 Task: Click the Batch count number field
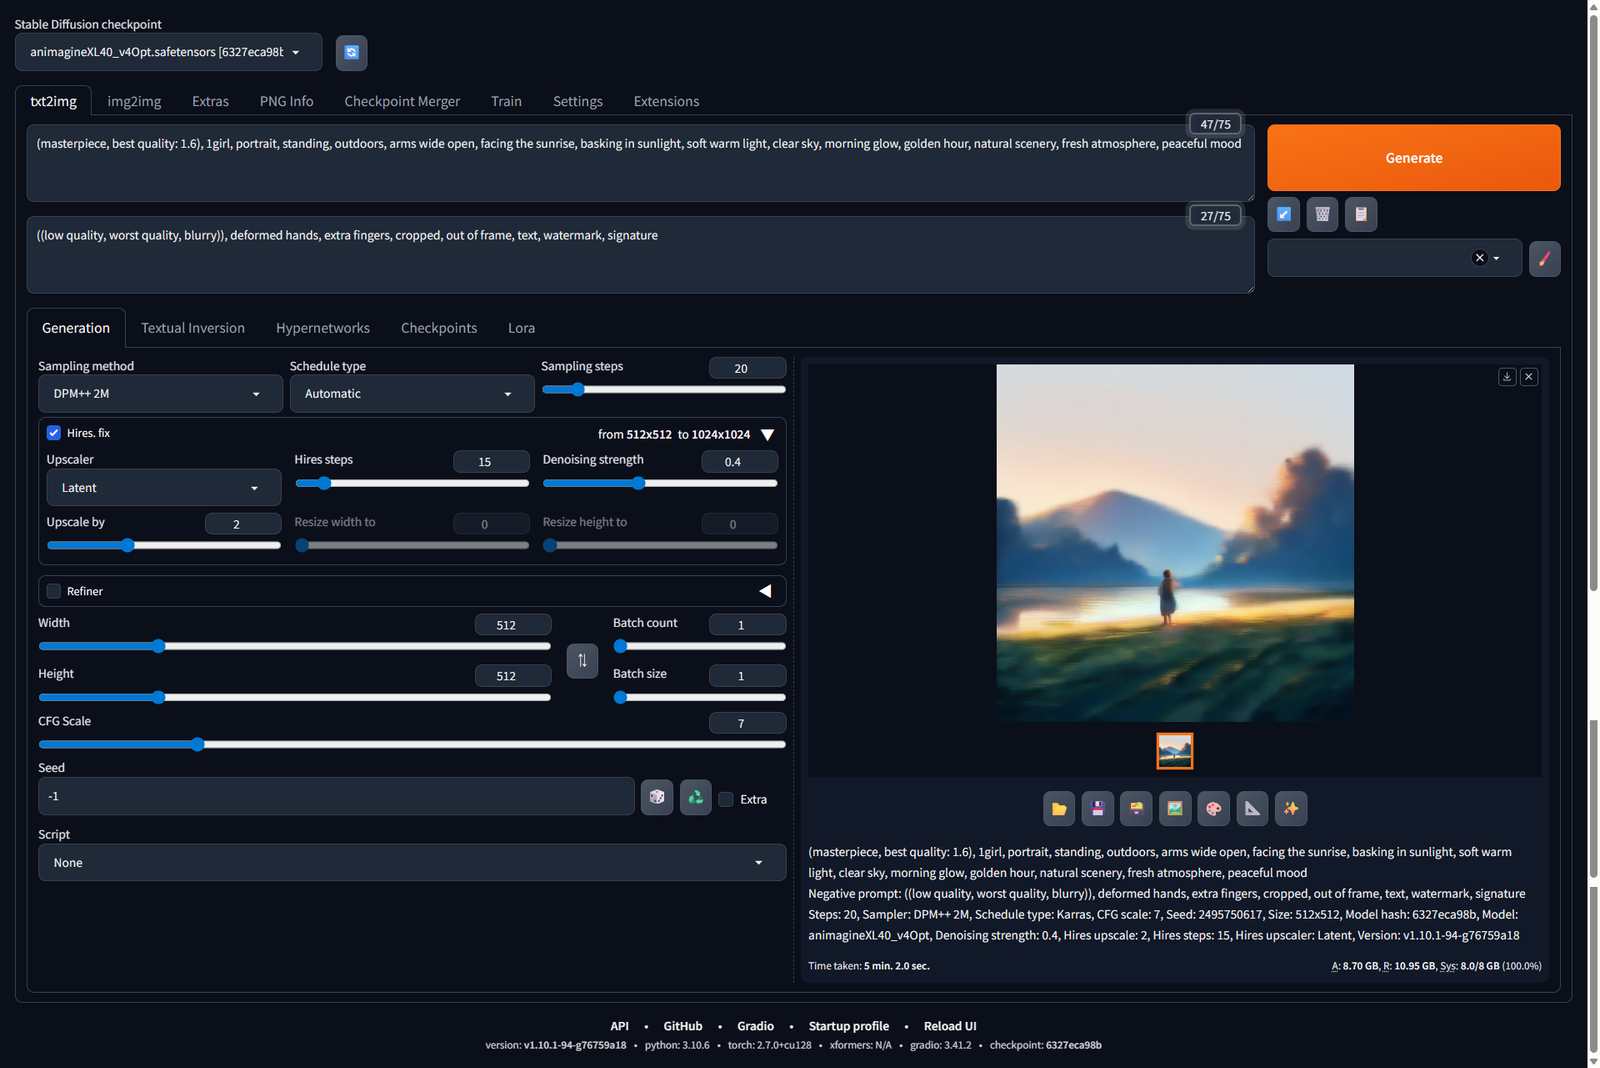(747, 625)
